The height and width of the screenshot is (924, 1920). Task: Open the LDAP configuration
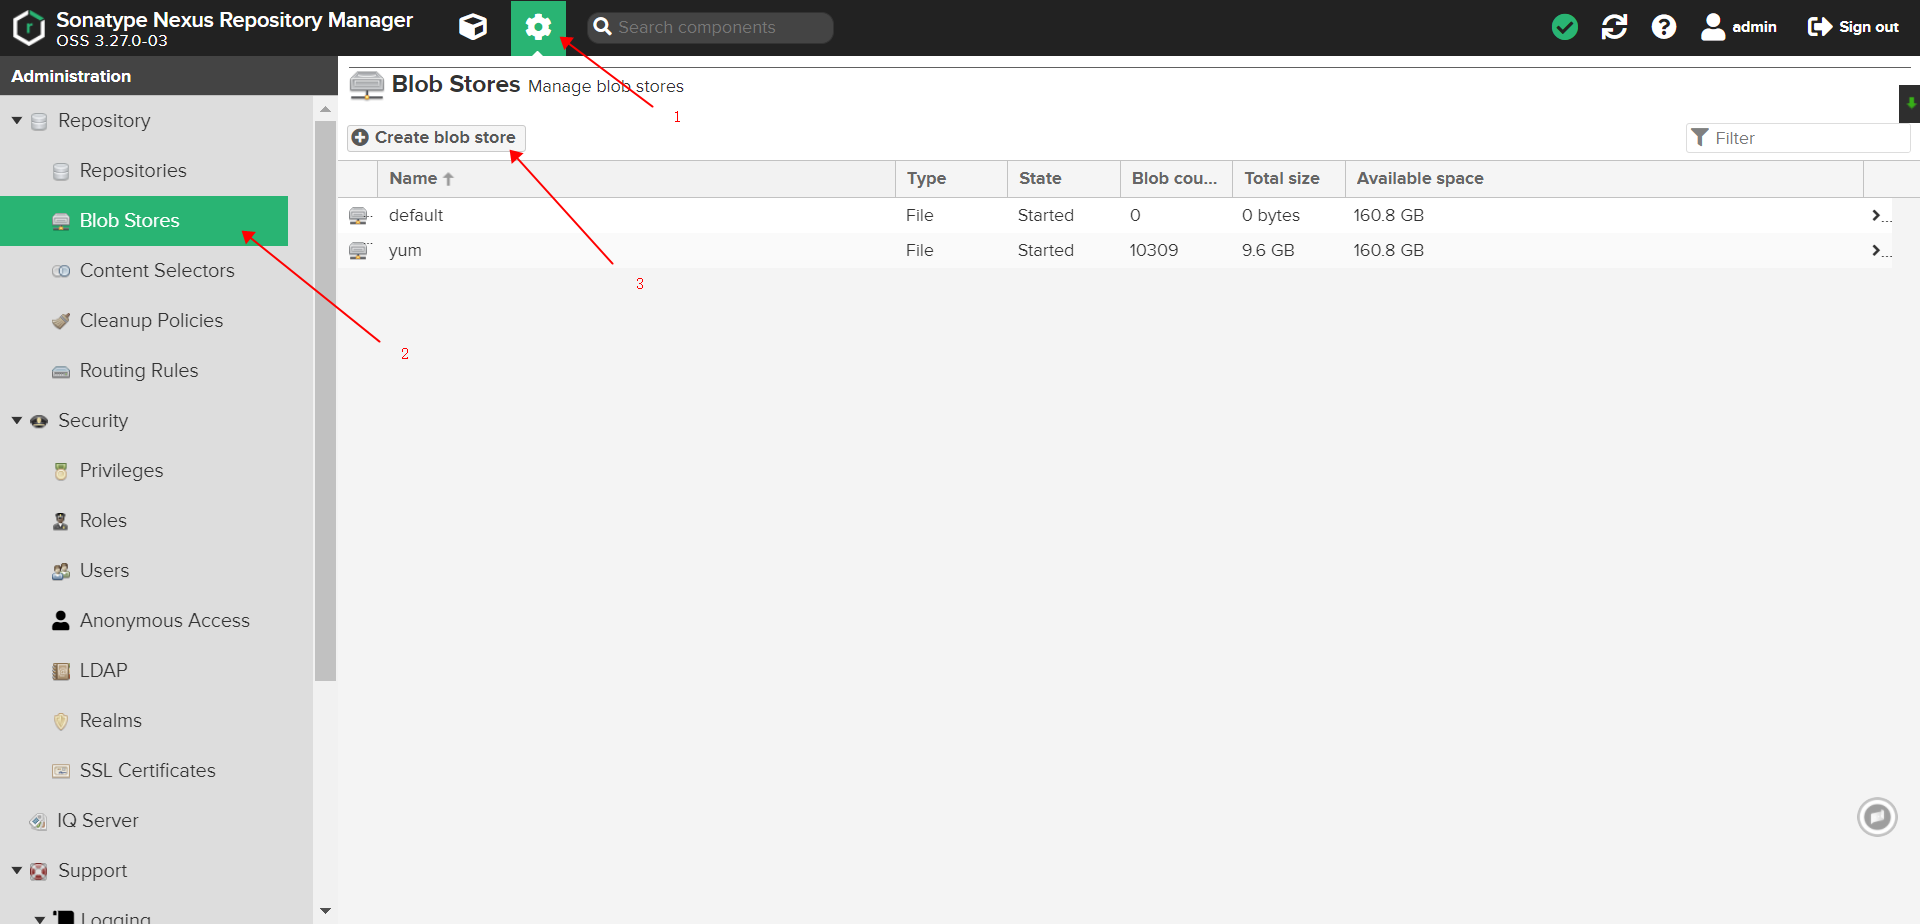pos(103,670)
